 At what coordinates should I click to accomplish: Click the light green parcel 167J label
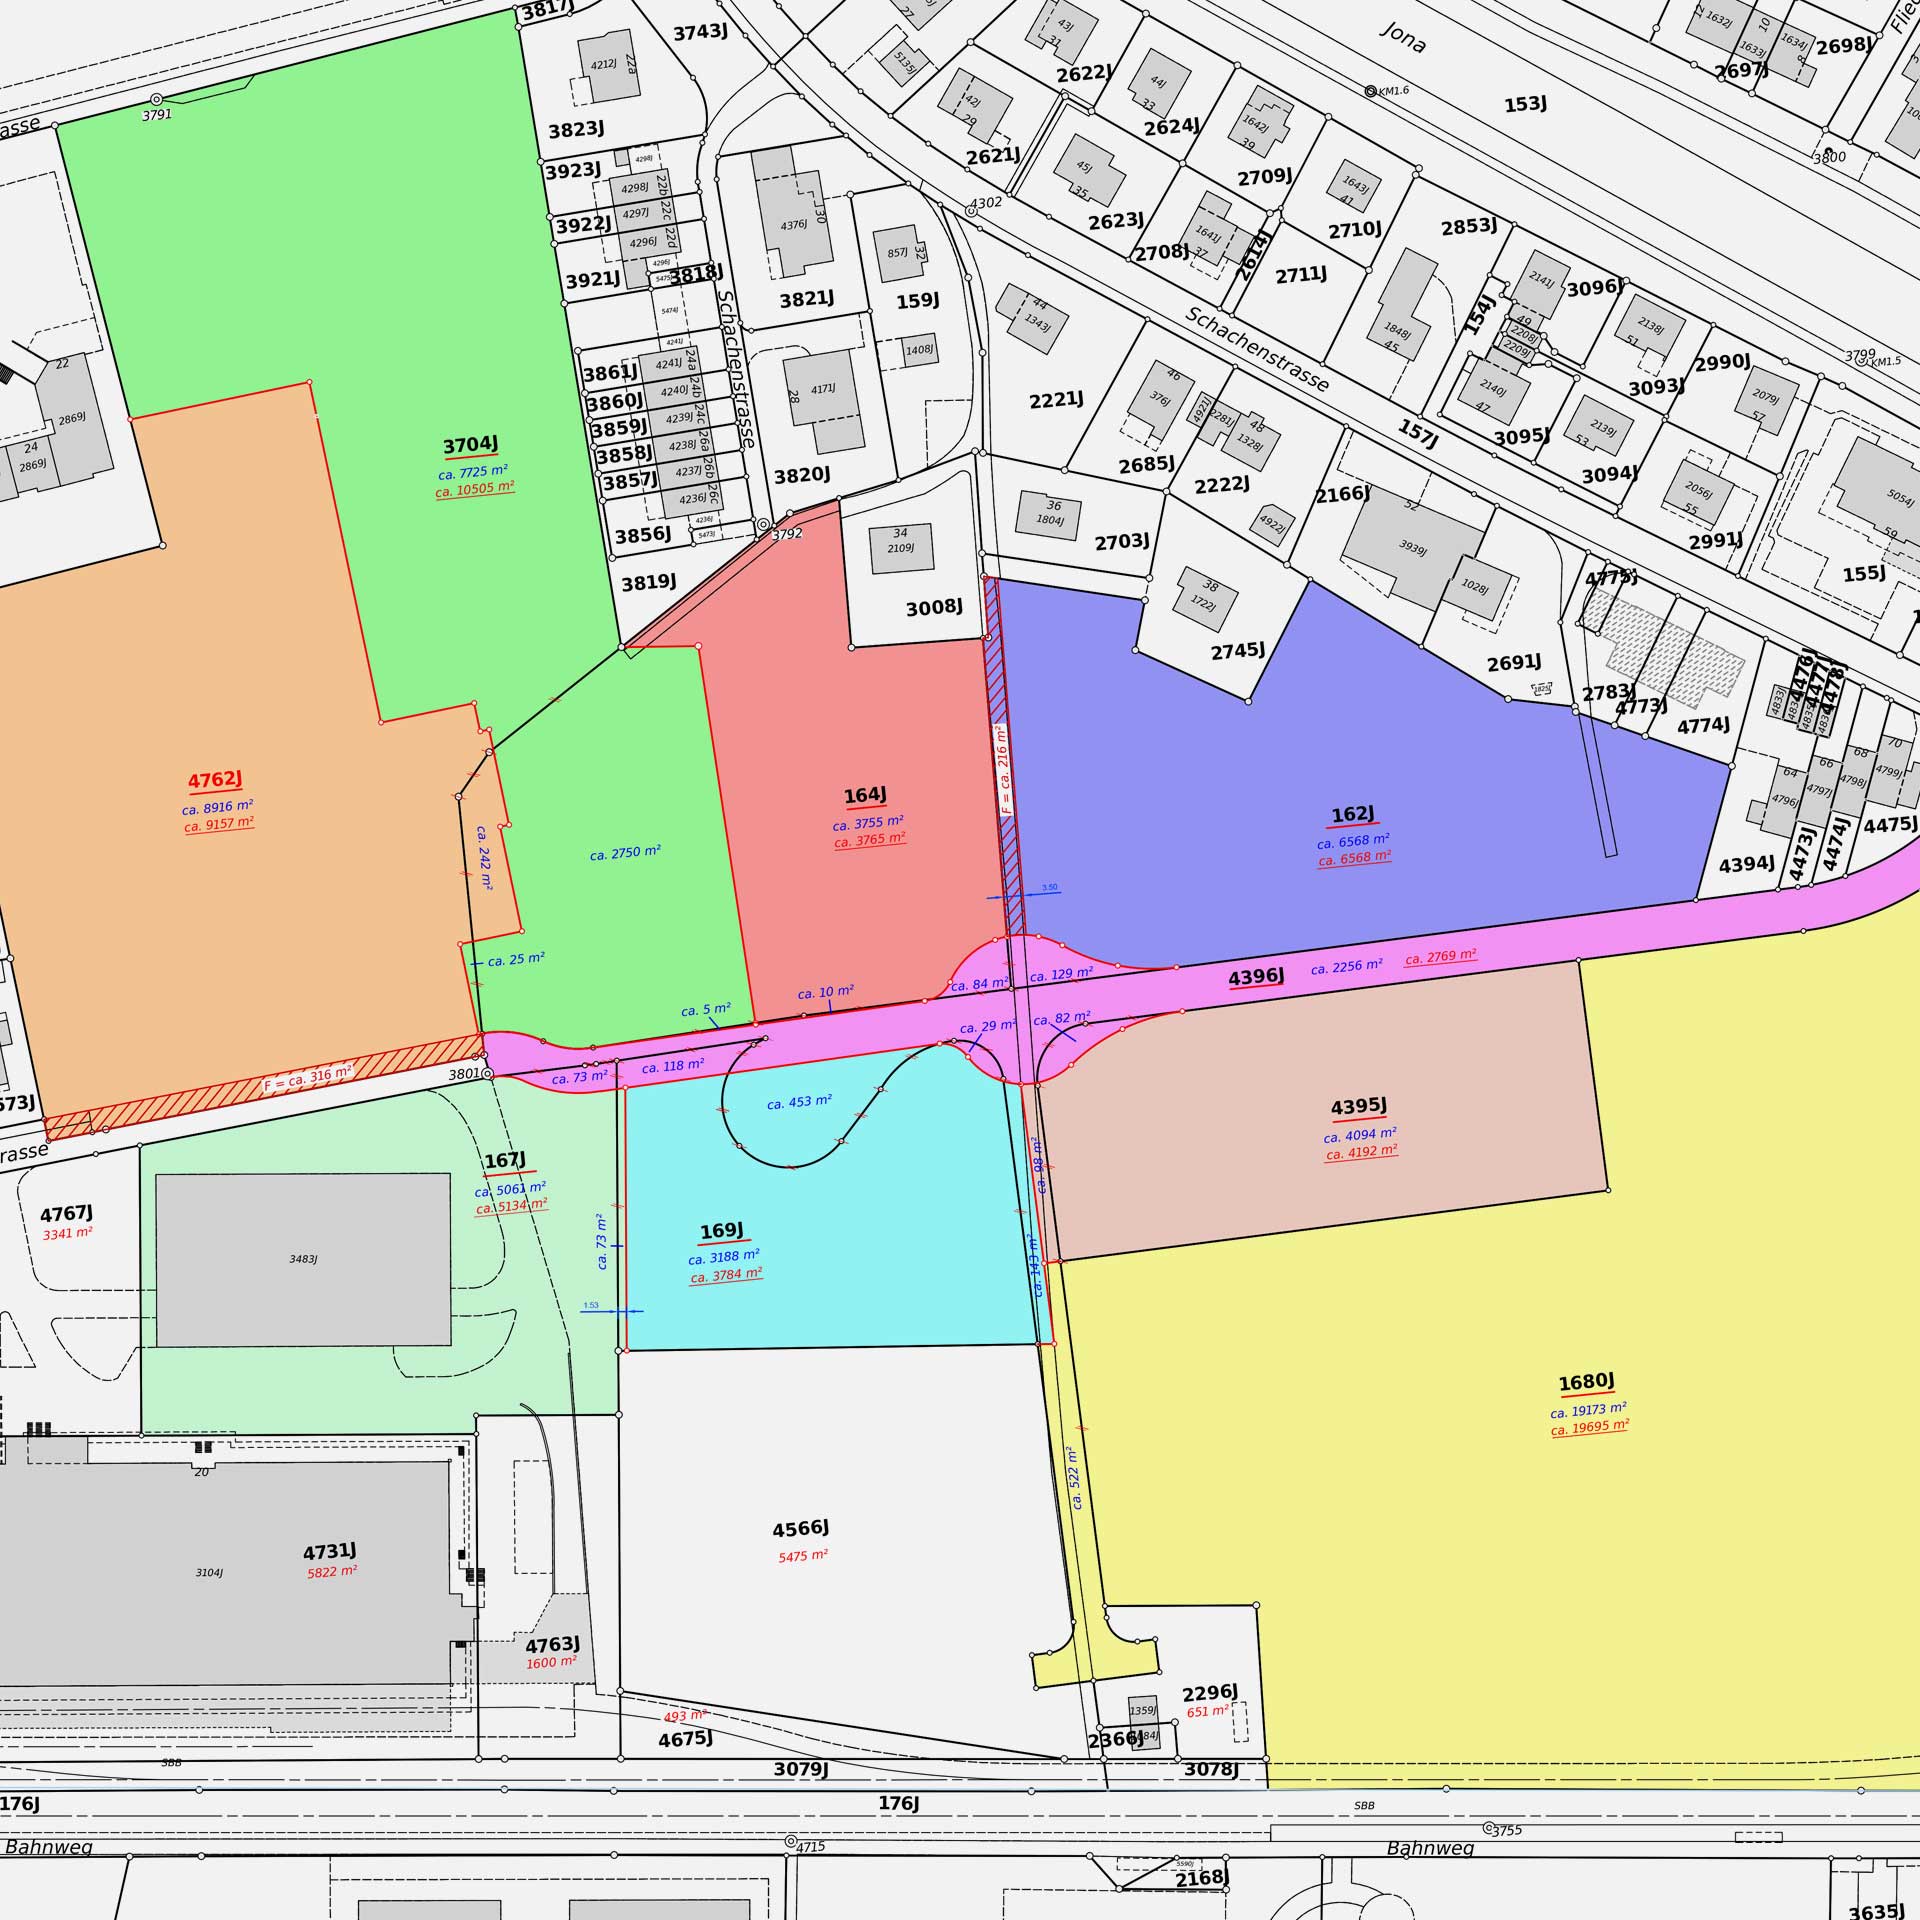(x=505, y=1160)
